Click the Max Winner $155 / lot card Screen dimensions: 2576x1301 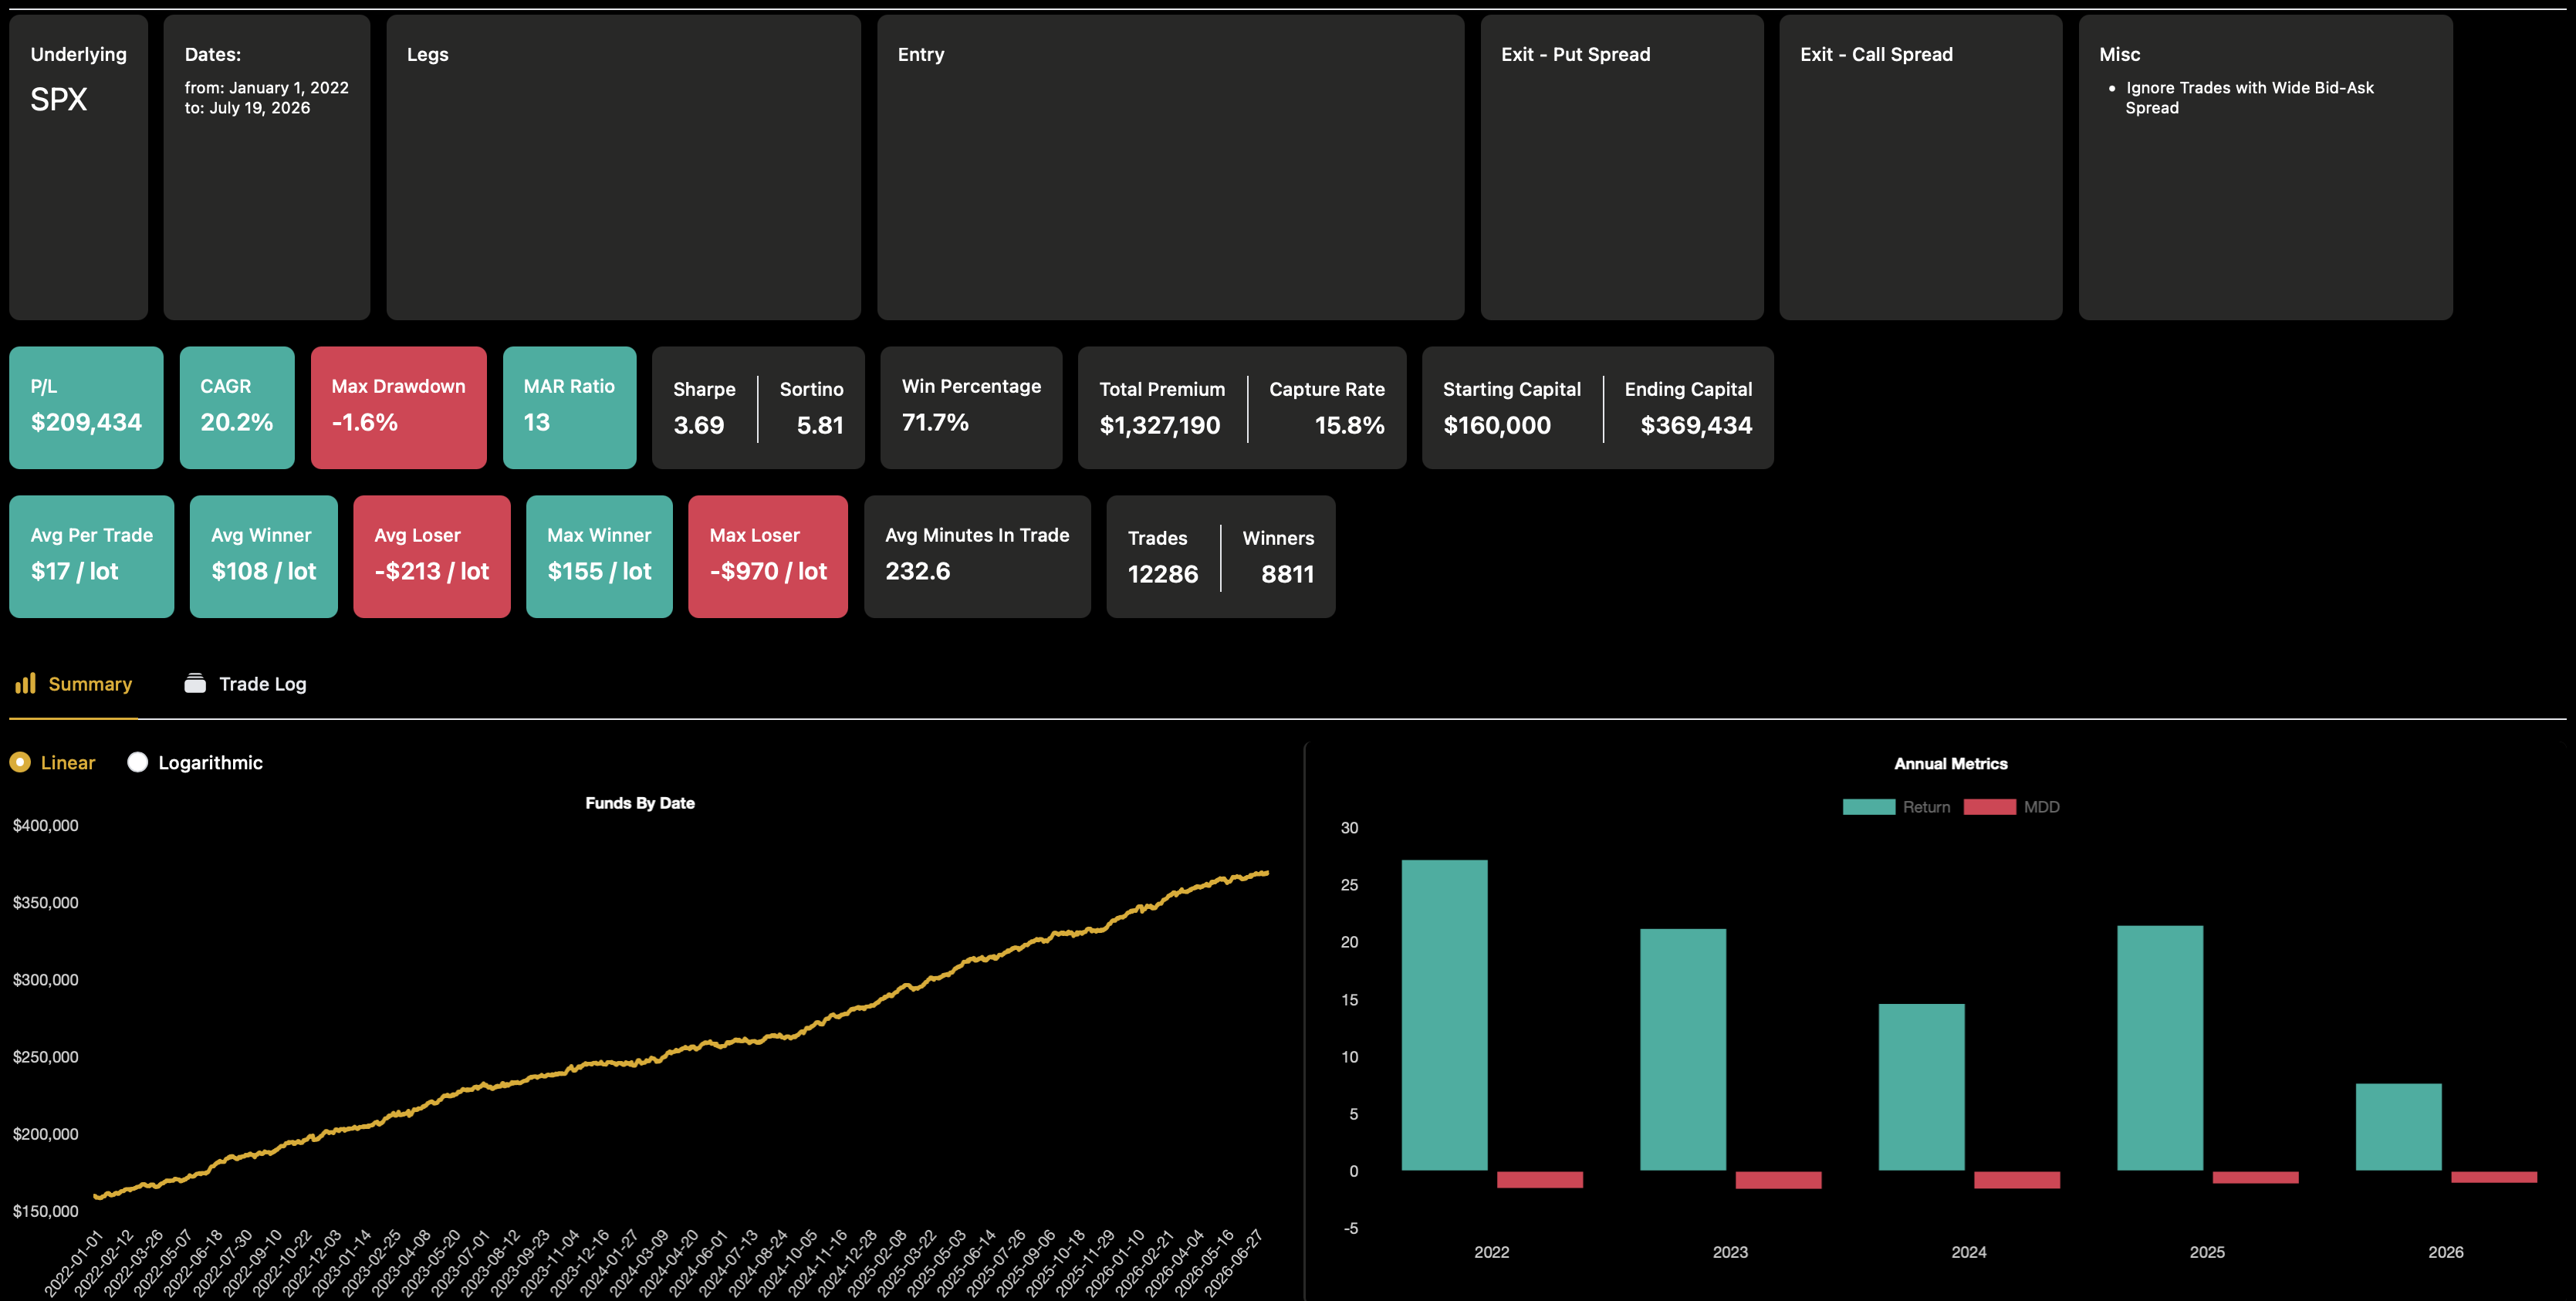click(599, 556)
